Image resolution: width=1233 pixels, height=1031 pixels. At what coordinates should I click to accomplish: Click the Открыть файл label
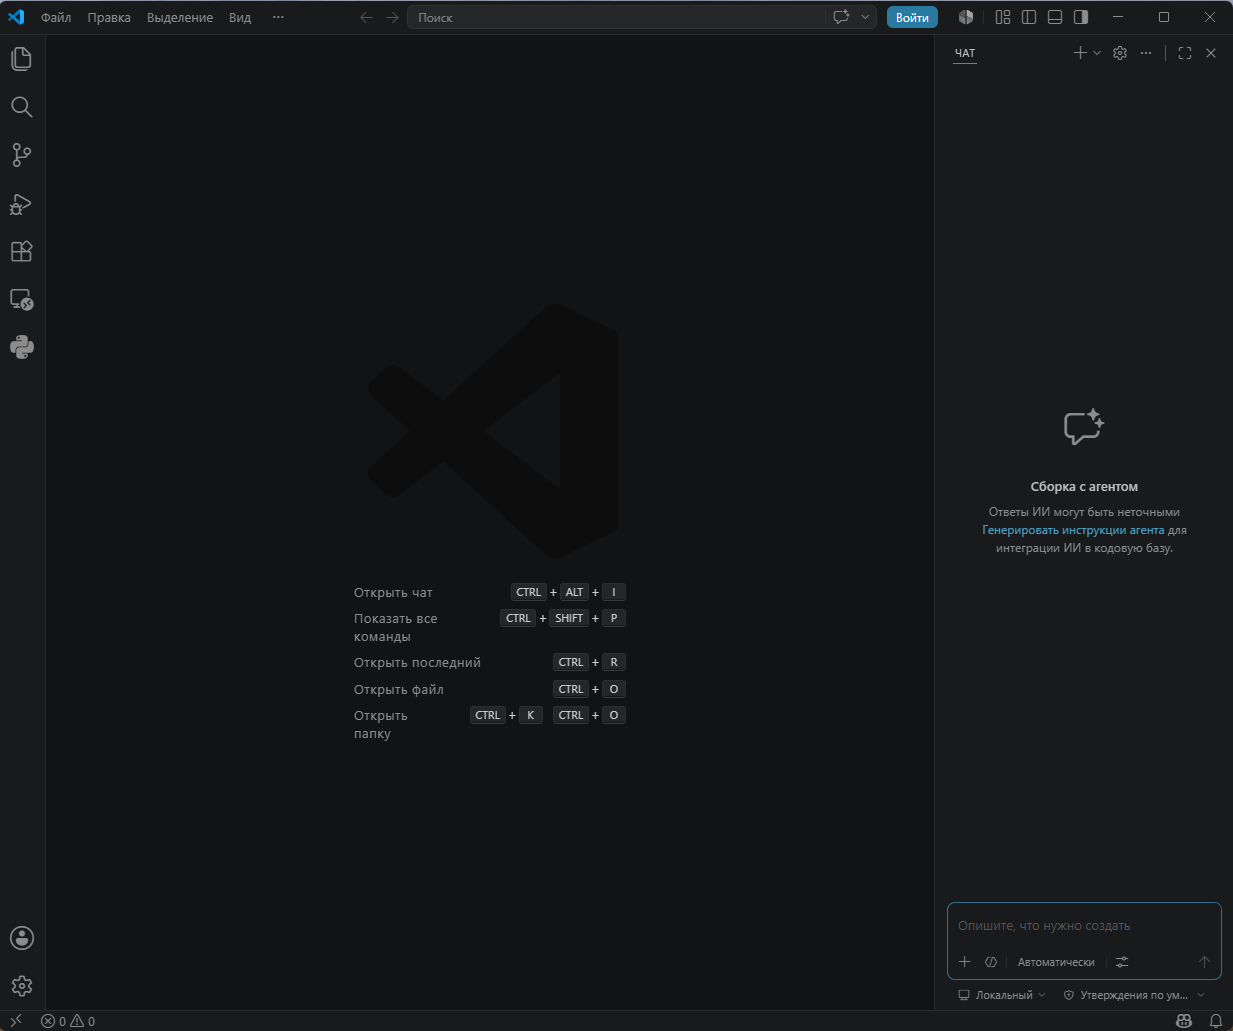click(x=398, y=690)
